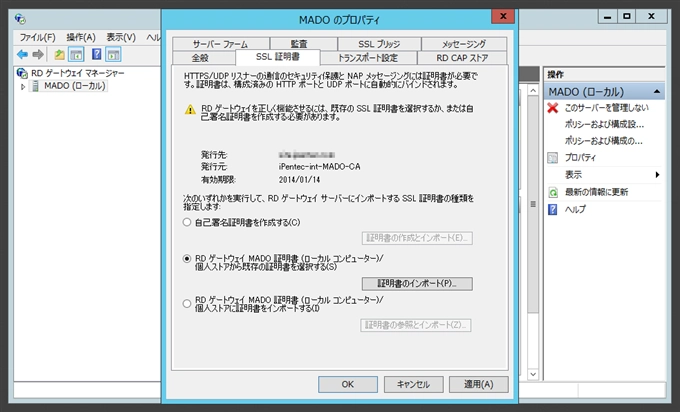Click プロパティ in actions pane

(x=580, y=158)
